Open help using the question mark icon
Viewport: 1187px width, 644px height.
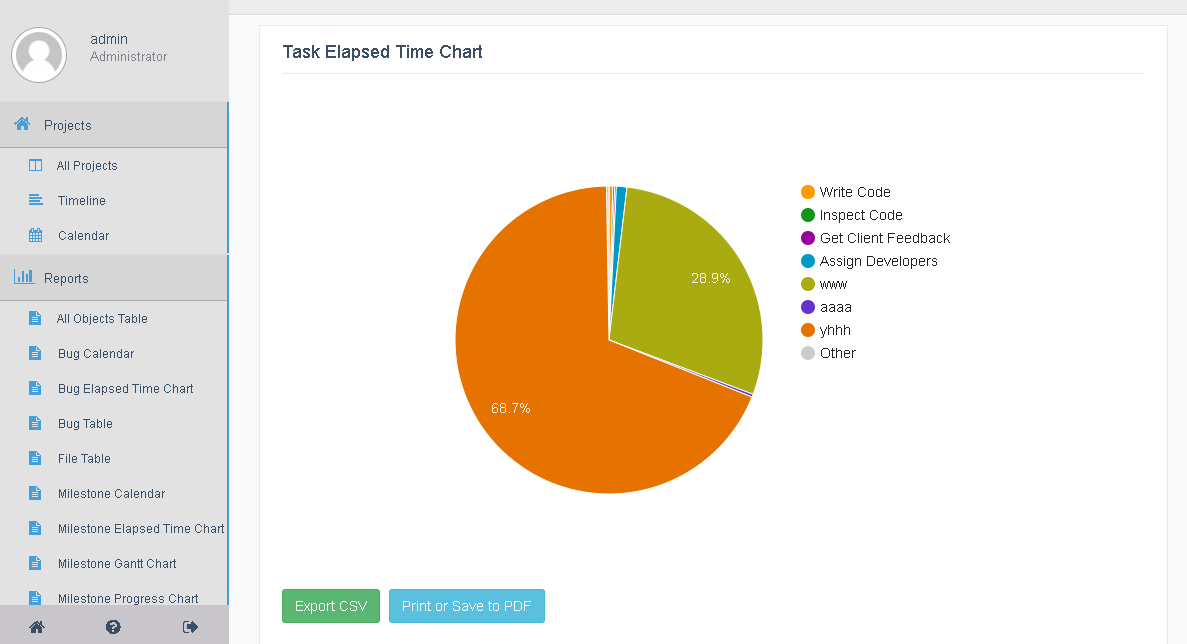coord(113,626)
